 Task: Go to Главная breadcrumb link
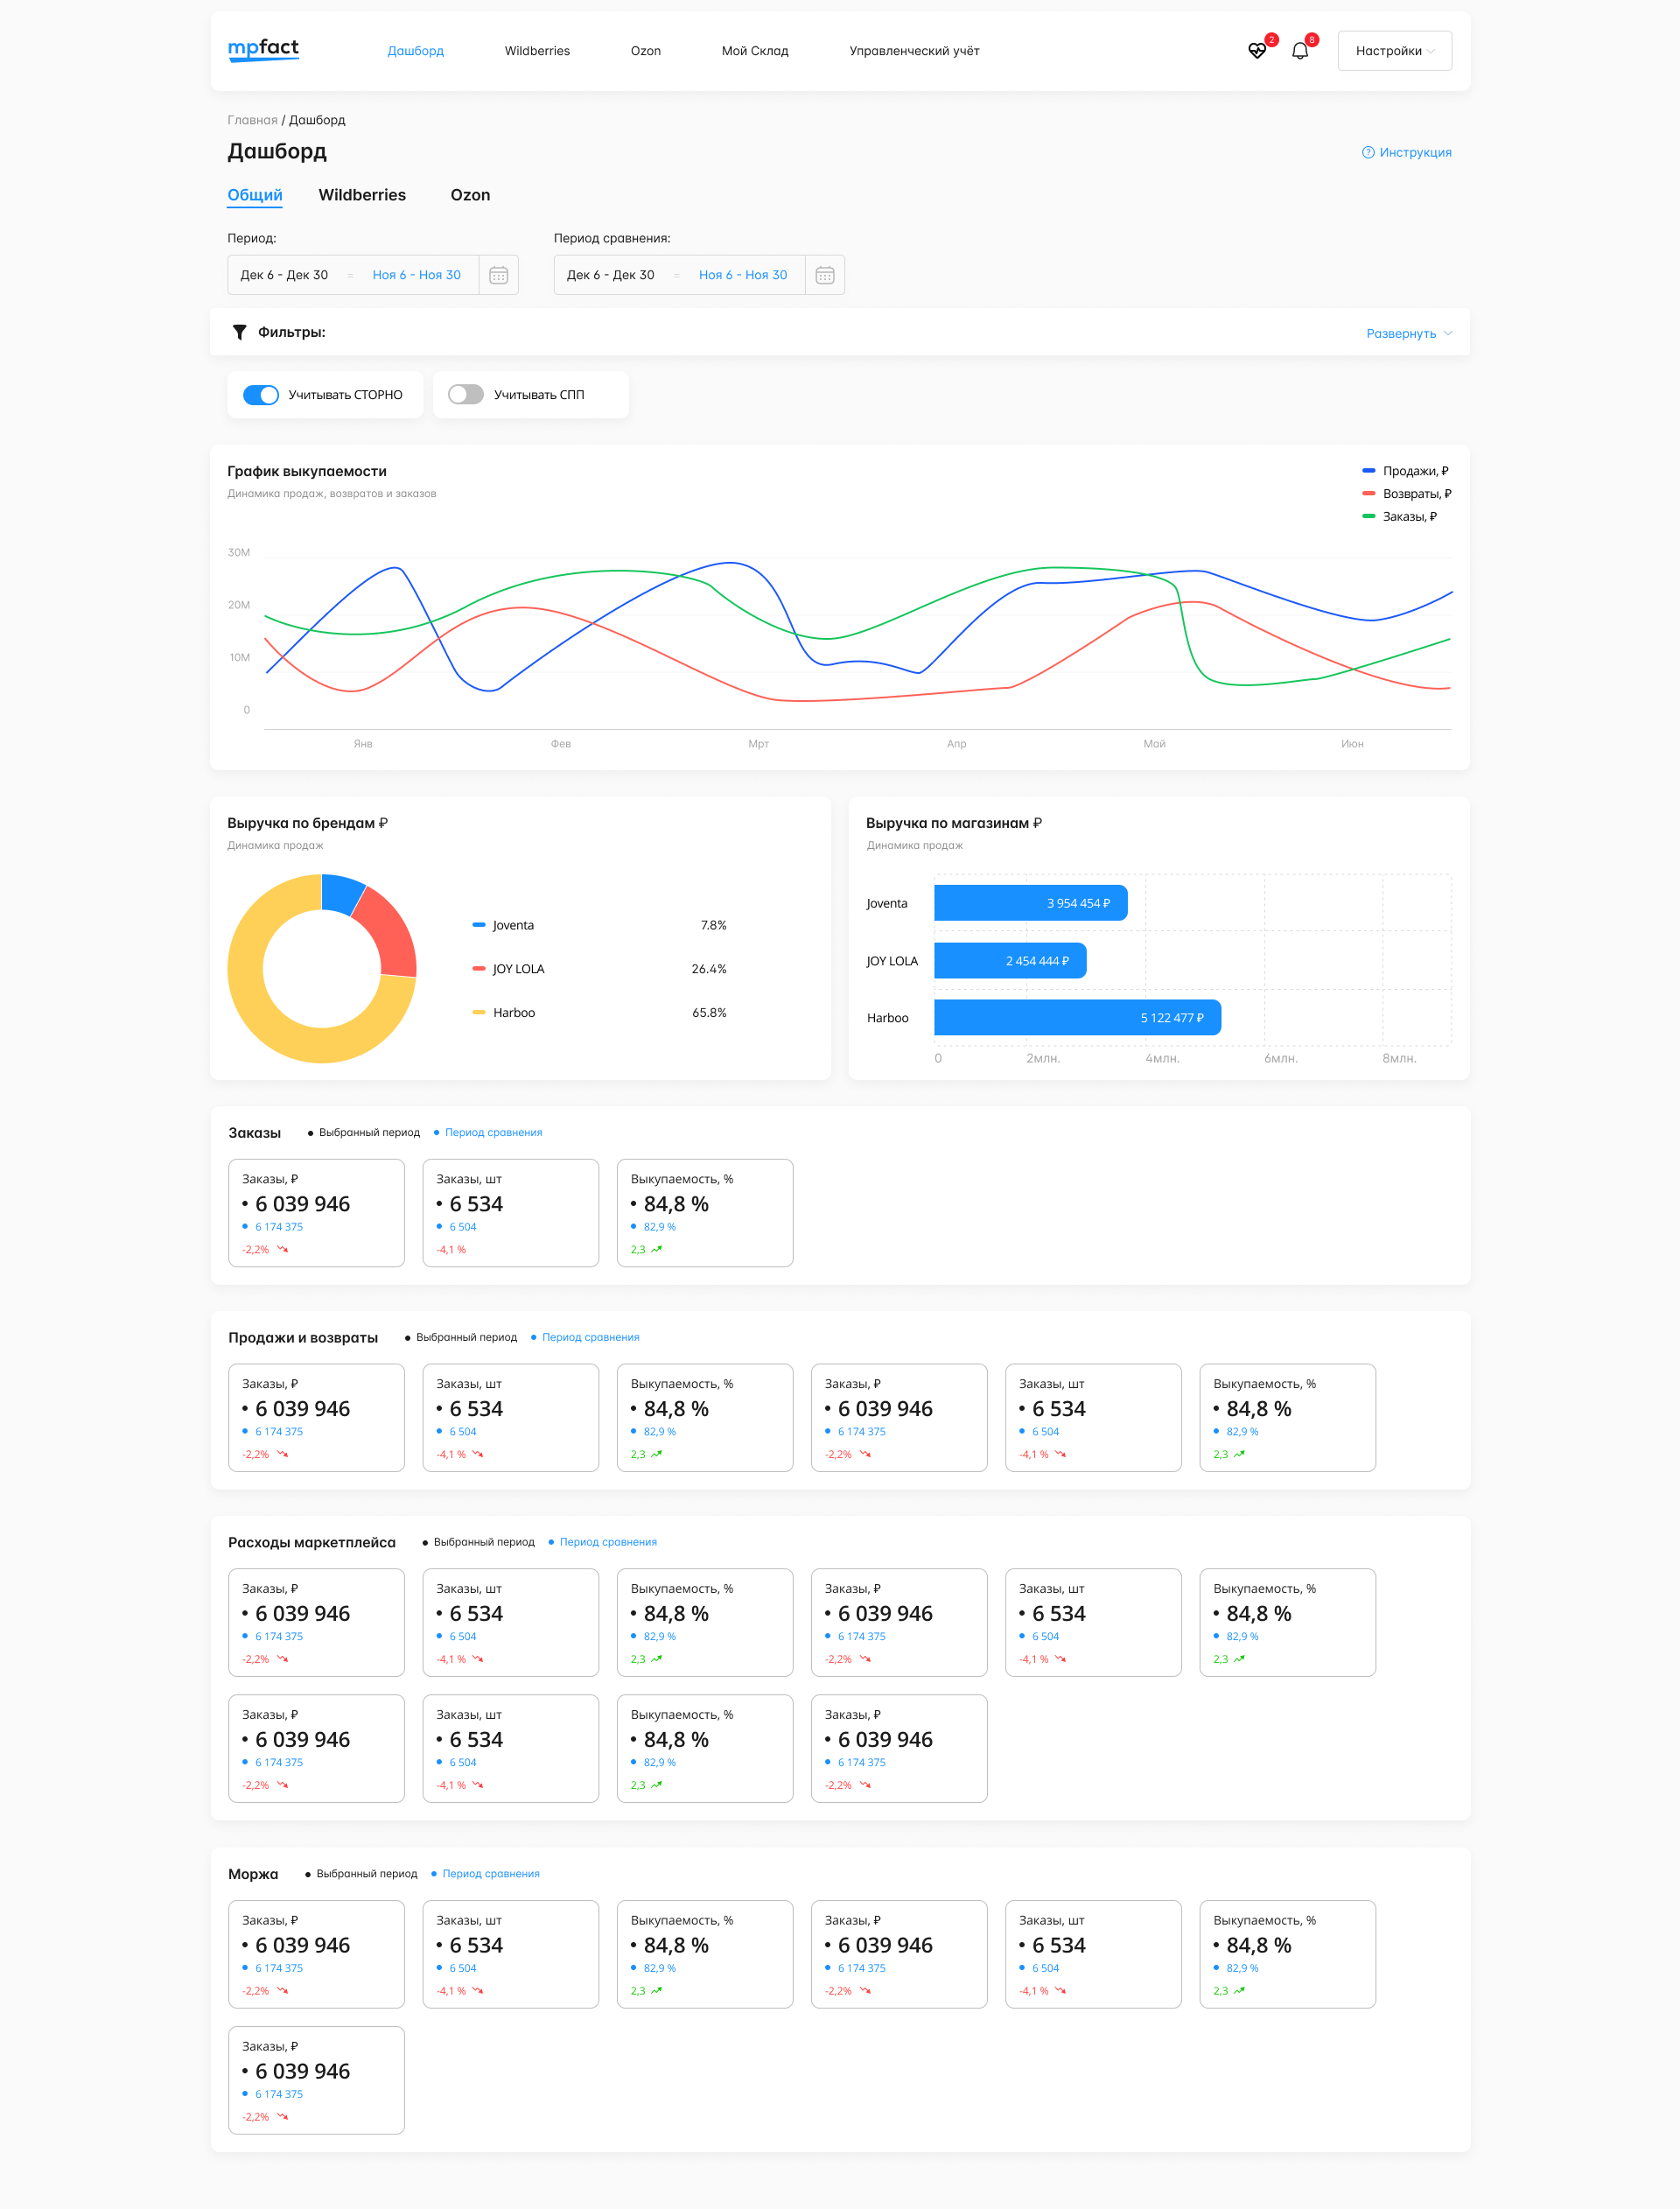[252, 120]
